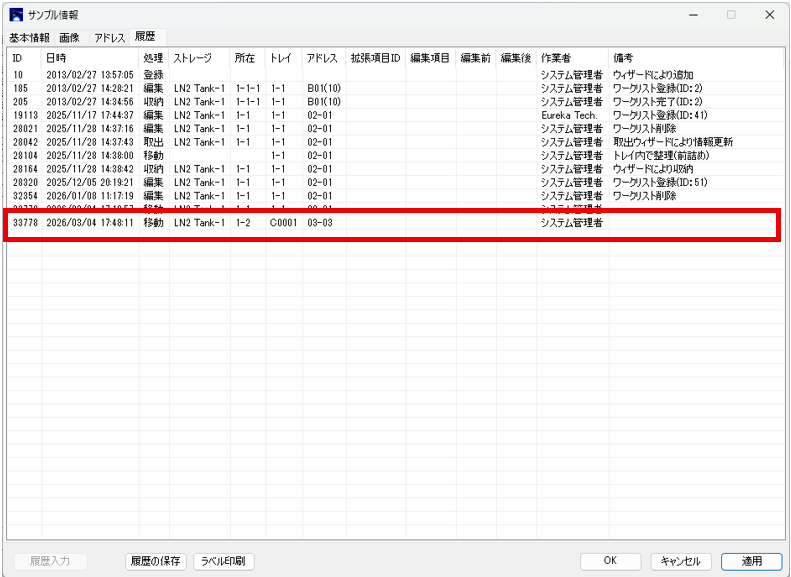Screen dimensions: 791x577
Task: Open the 画像 tab
Action: pyautogui.click(x=69, y=37)
